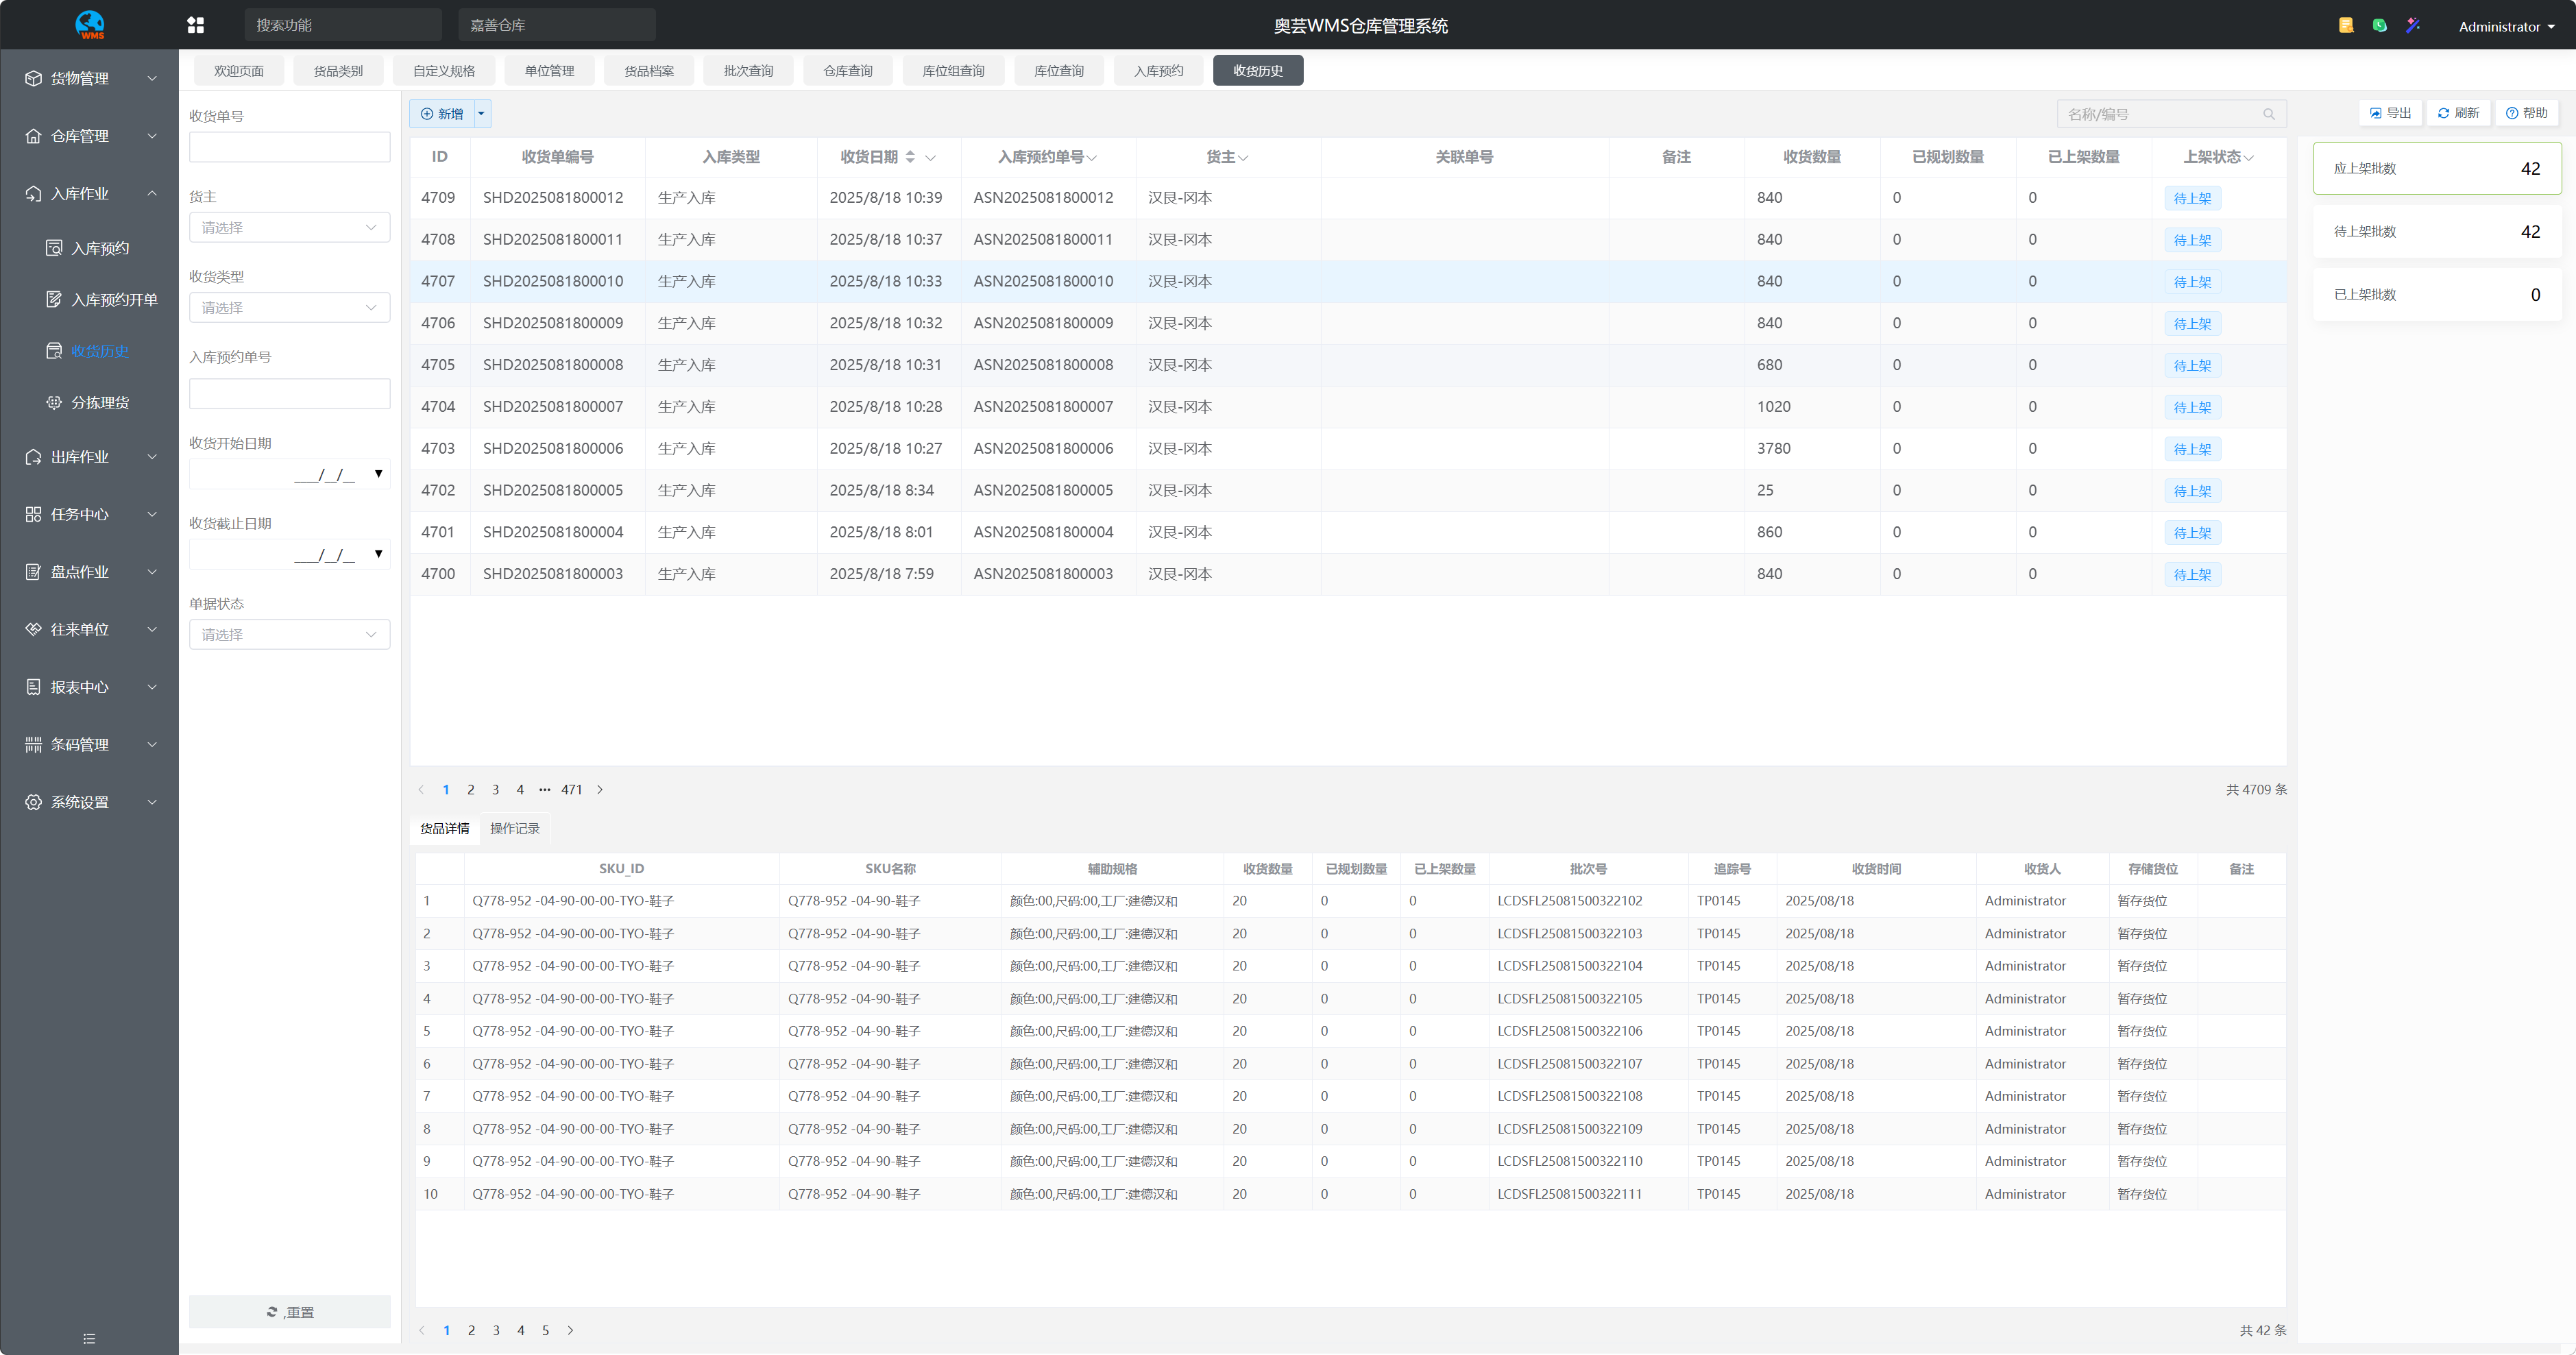Open the 货主 请选择 dropdown filter
2576x1355 pixels.
[289, 228]
